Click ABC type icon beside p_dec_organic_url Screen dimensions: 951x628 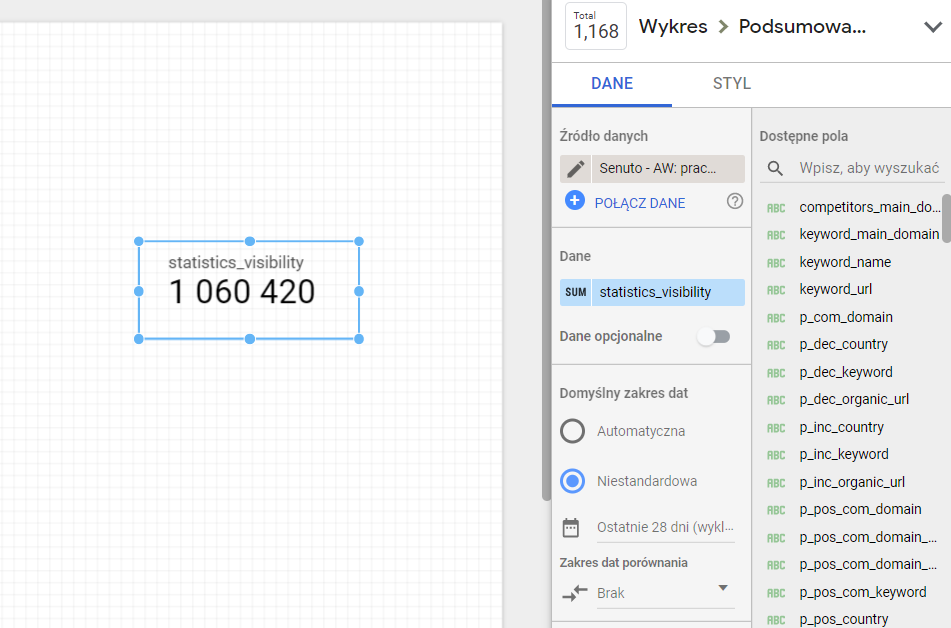[x=776, y=400]
